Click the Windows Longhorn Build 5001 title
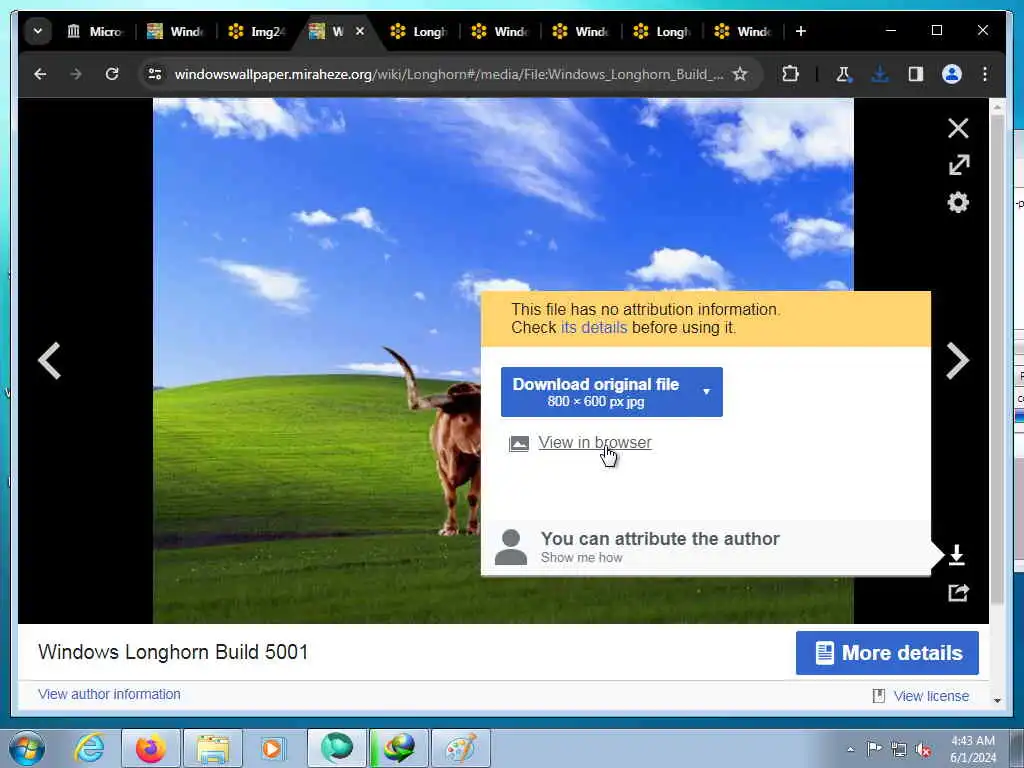The height and width of the screenshot is (768, 1024). coord(173,652)
